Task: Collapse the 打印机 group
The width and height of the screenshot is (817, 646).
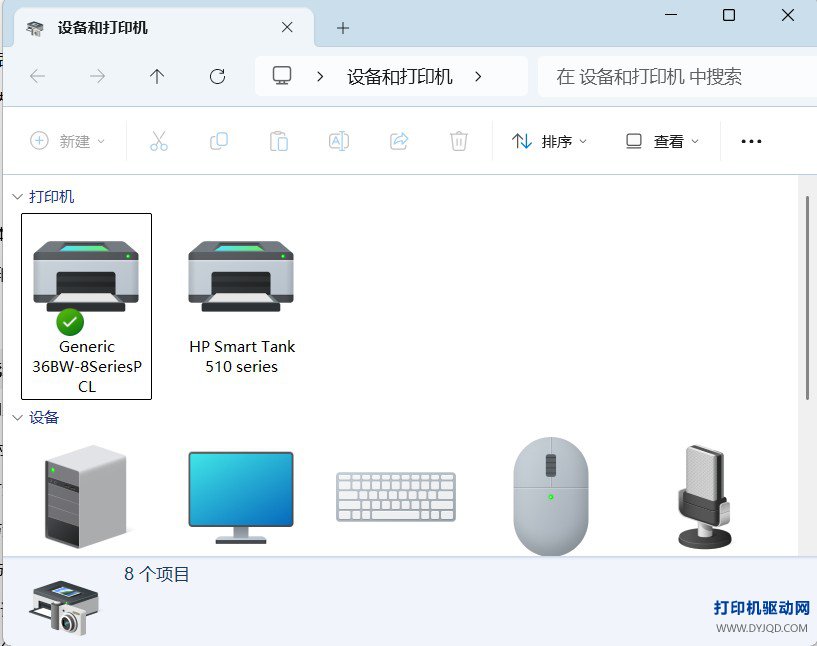Action: click(x=17, y=196)
